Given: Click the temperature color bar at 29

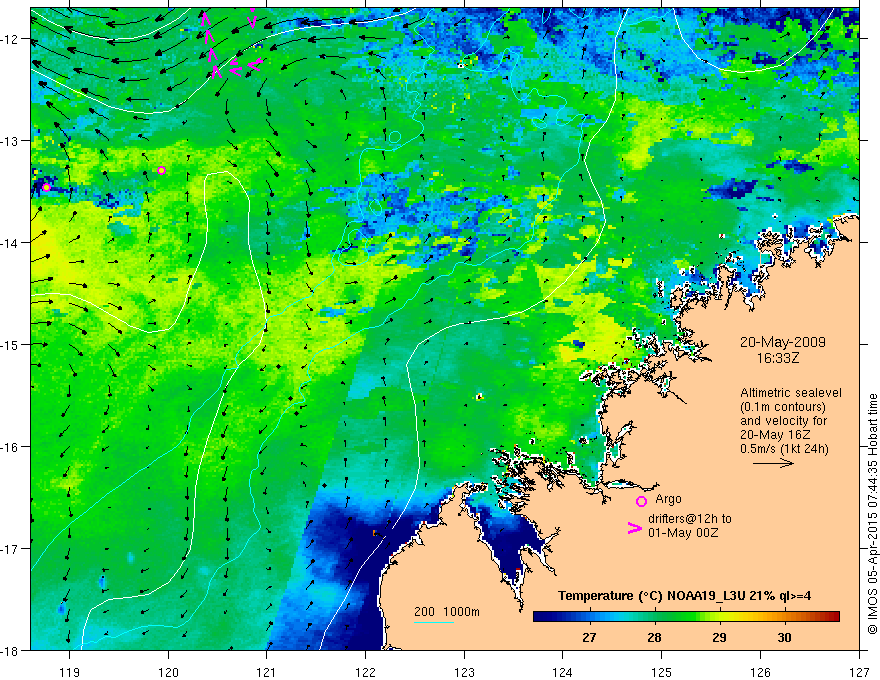Looking at the screenshot, I should pyautogui.click(x=719, y=617).
